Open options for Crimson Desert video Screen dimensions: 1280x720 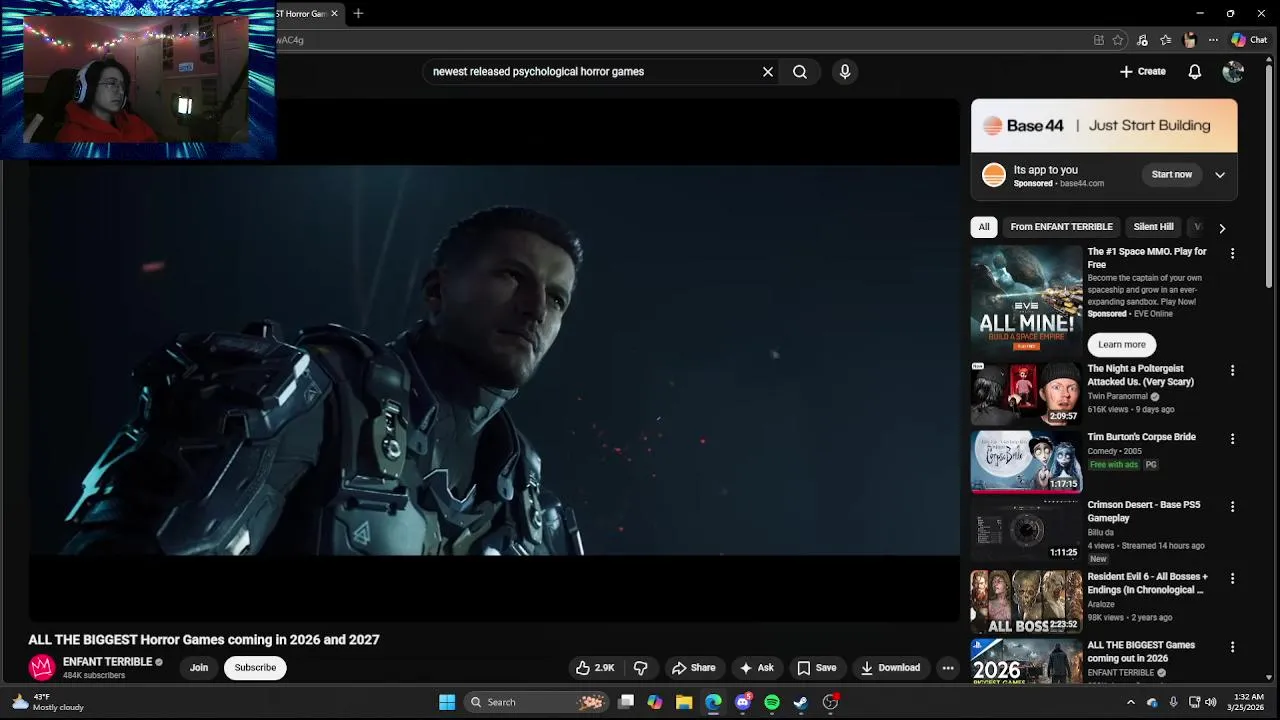point(1232,507)
